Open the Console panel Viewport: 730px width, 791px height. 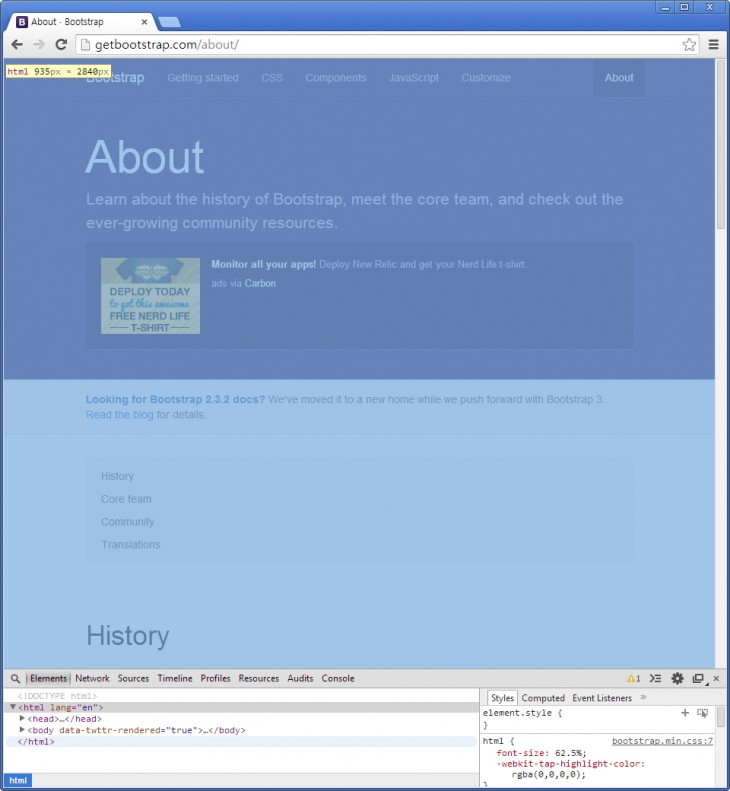pos(338,679)
